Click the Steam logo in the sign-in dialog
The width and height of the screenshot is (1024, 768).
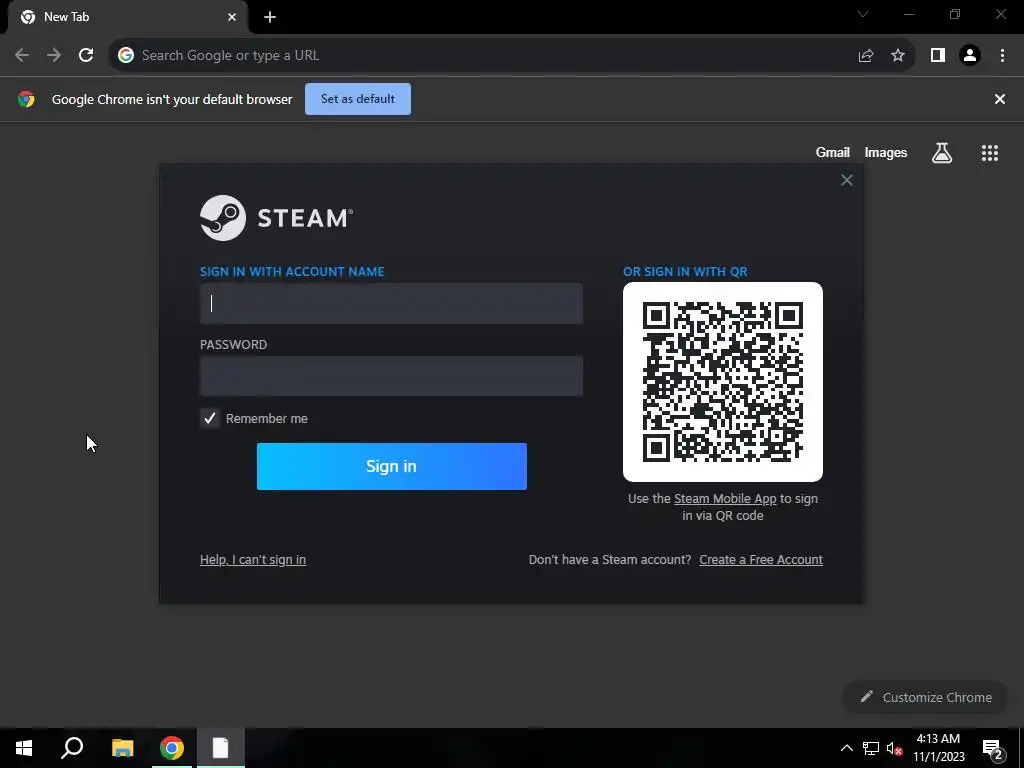point(276,217)
